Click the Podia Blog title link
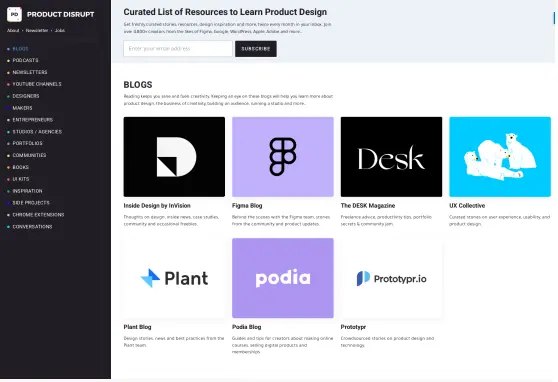The image size is (558, 382). point(246,327)
